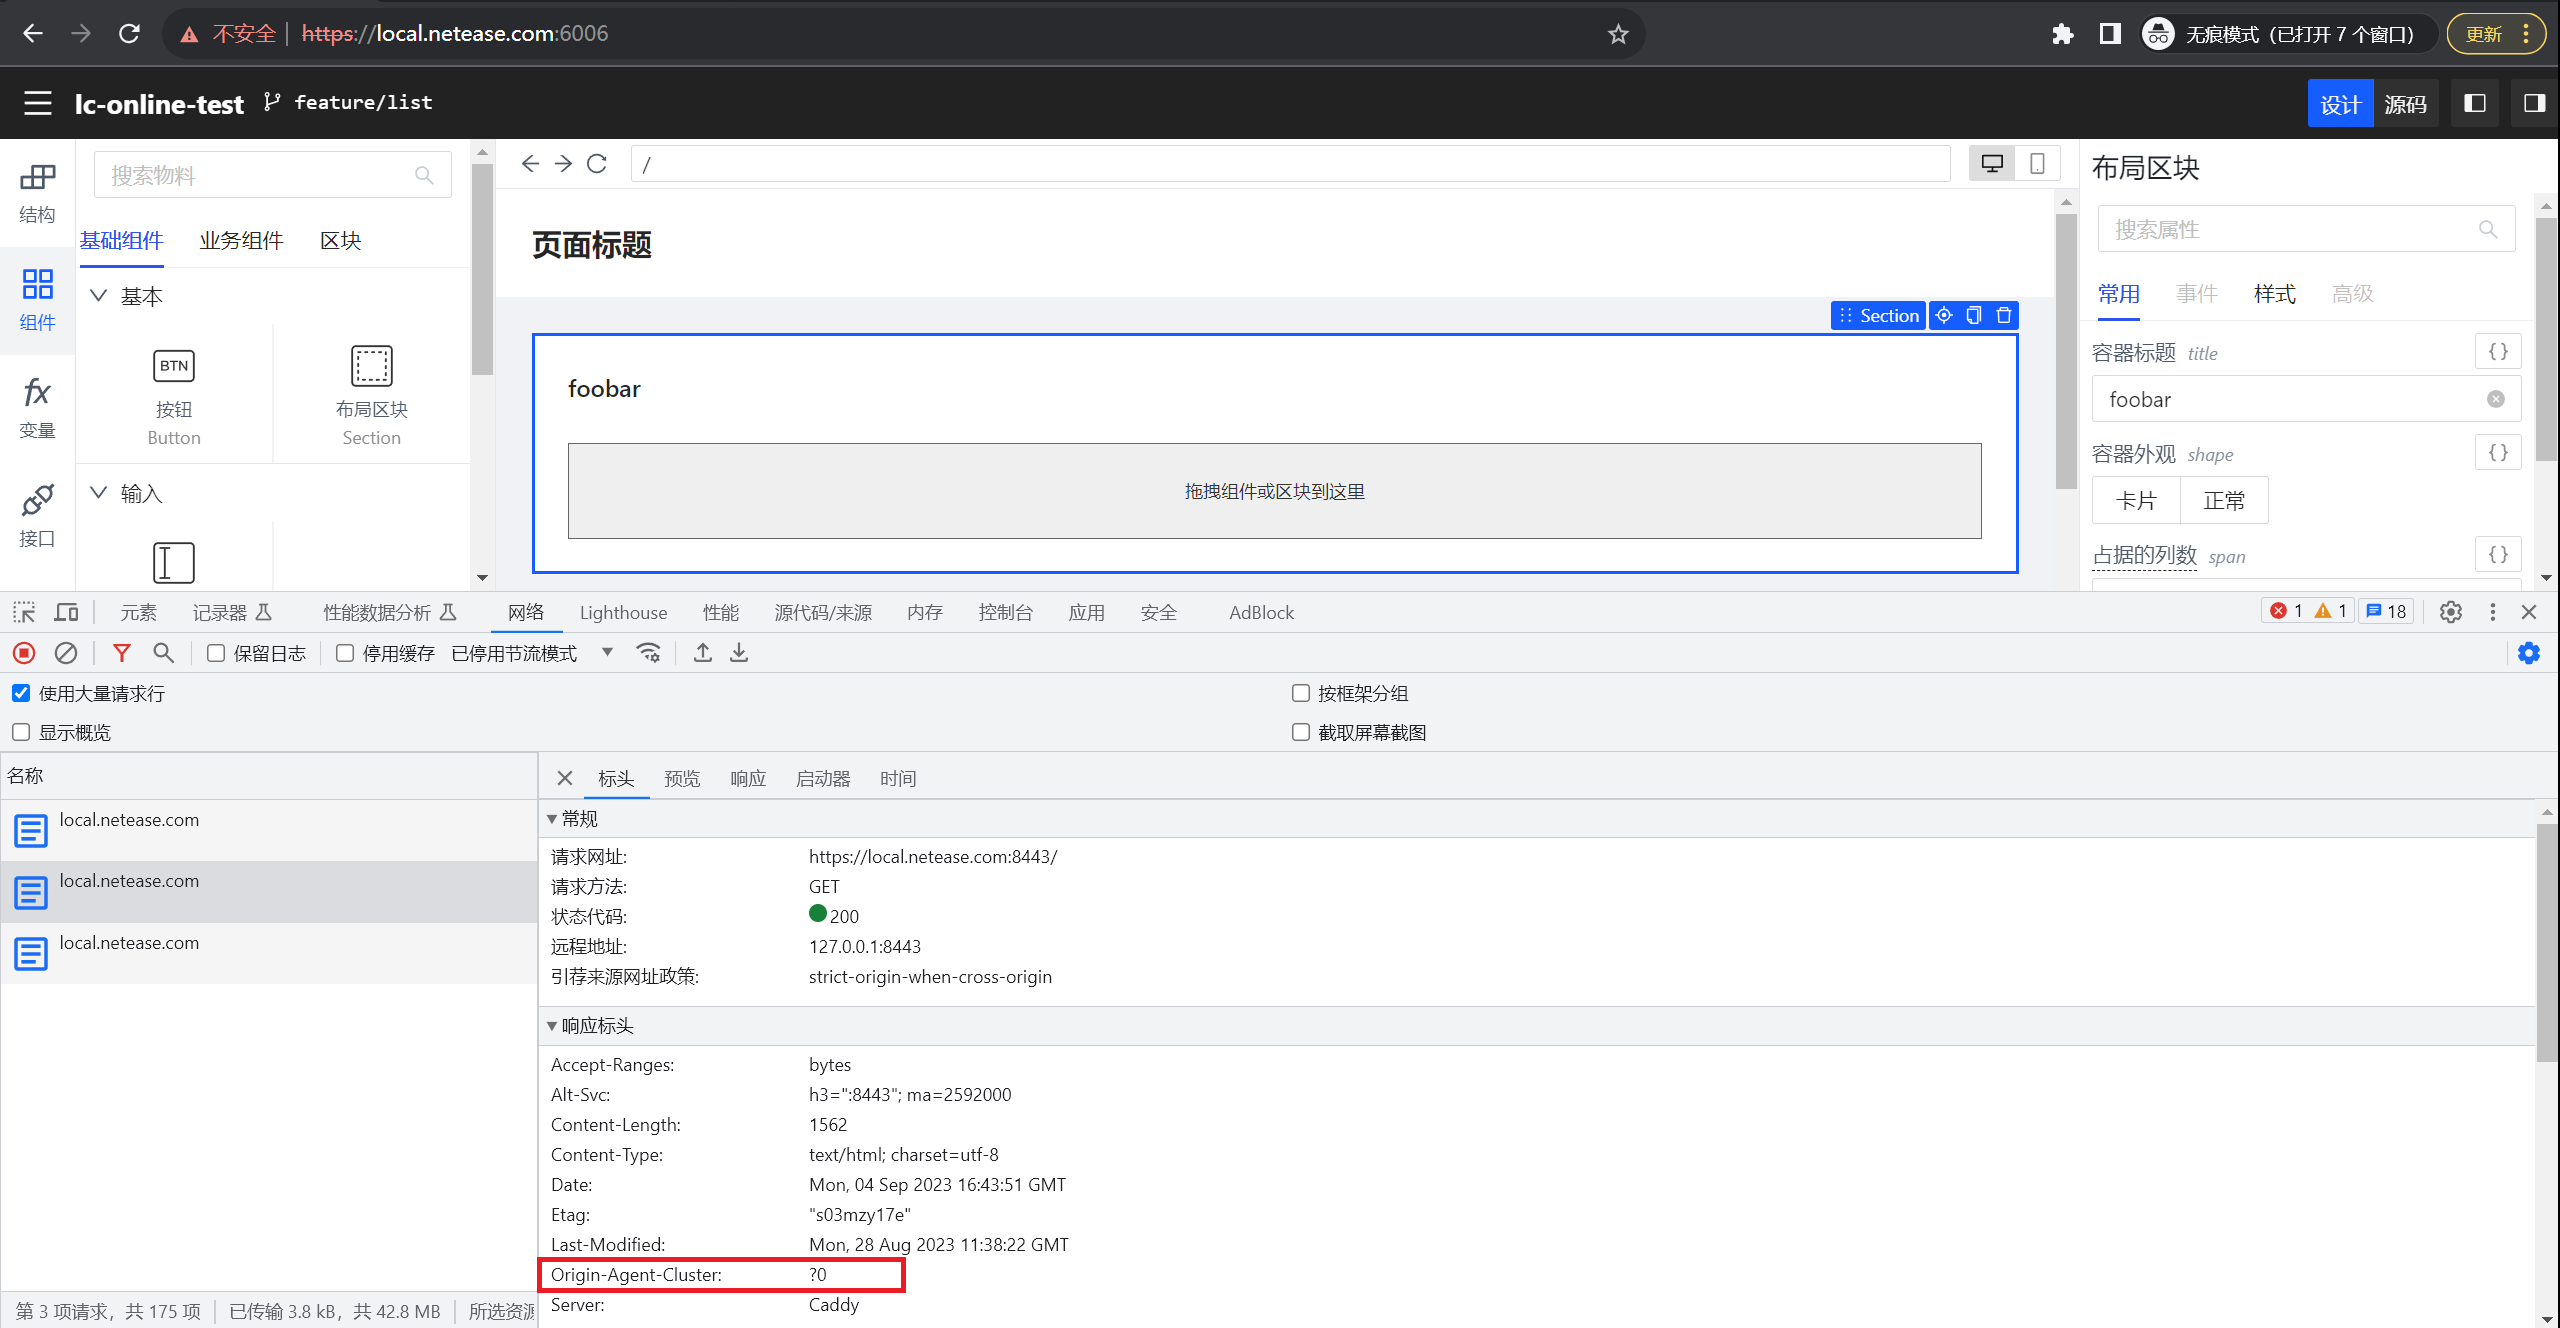Open the 结构 panel in the left sidebar
This screenshot has height=1328, width=2560.
(37, 192)
